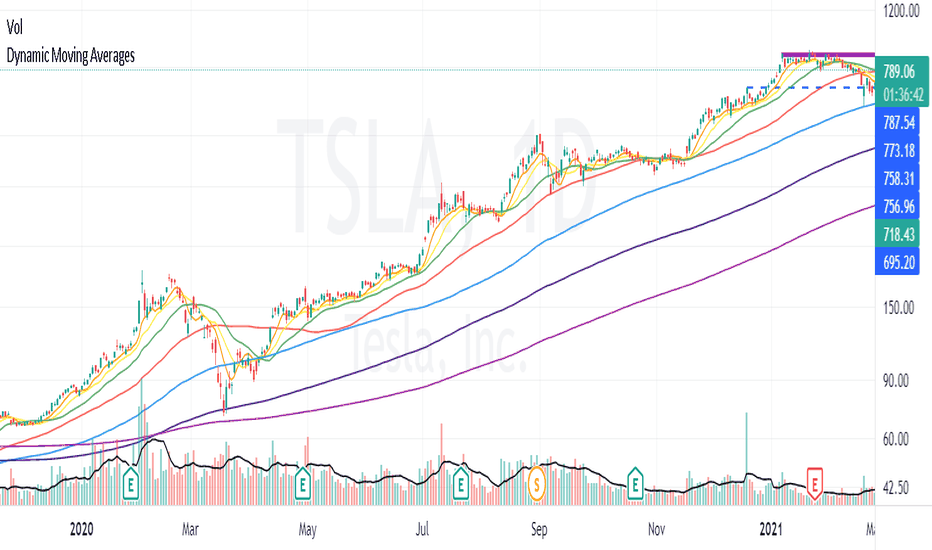Click the tall volume spike bar before 2021
This screenshot has width=932, height=550.
click(747, 458)
